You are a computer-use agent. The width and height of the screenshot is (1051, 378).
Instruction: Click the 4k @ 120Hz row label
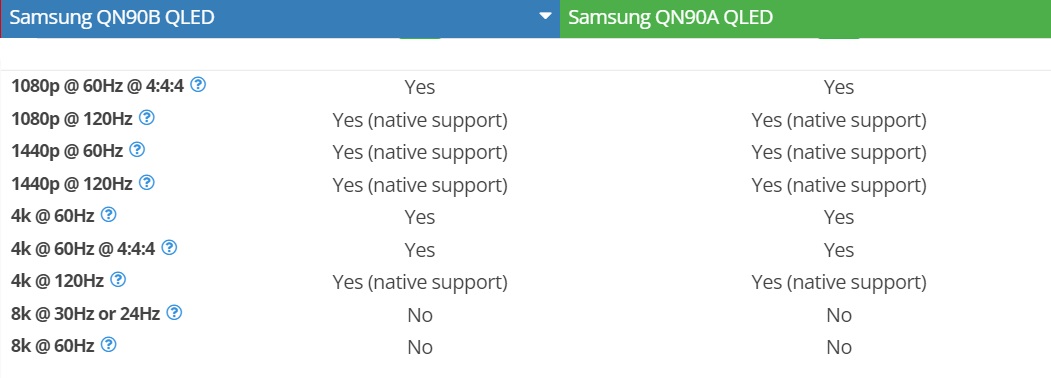[58, 281]
